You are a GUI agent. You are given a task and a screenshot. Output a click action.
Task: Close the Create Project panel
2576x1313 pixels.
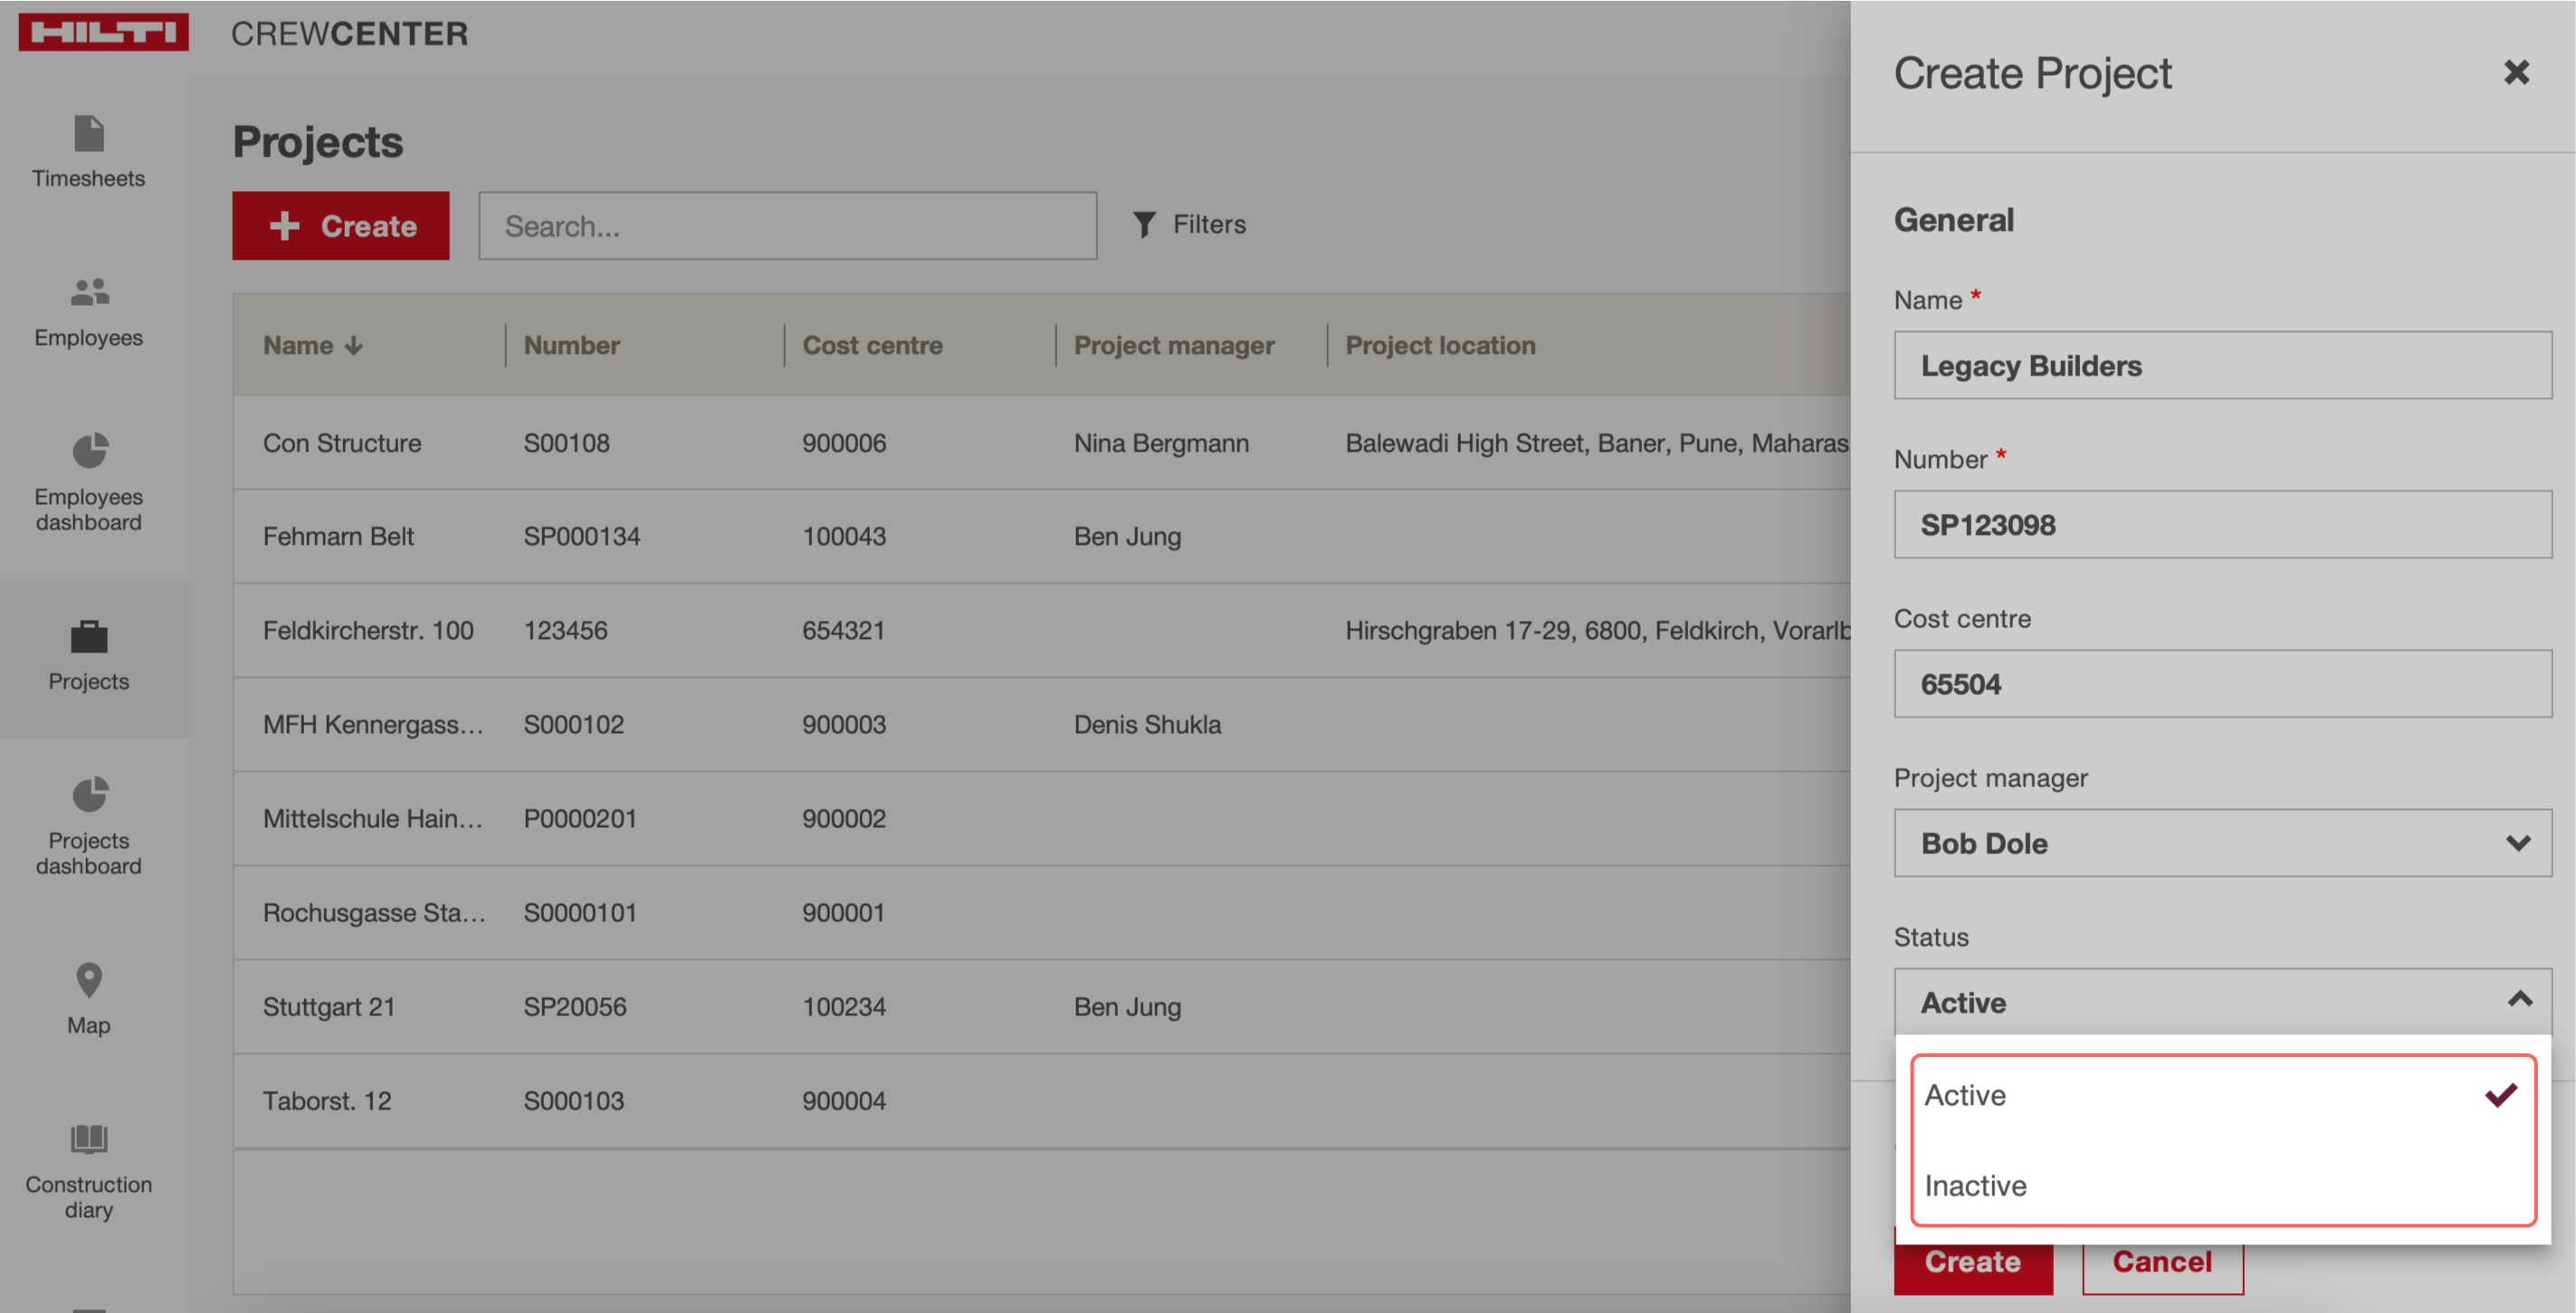pos(2515,72)
